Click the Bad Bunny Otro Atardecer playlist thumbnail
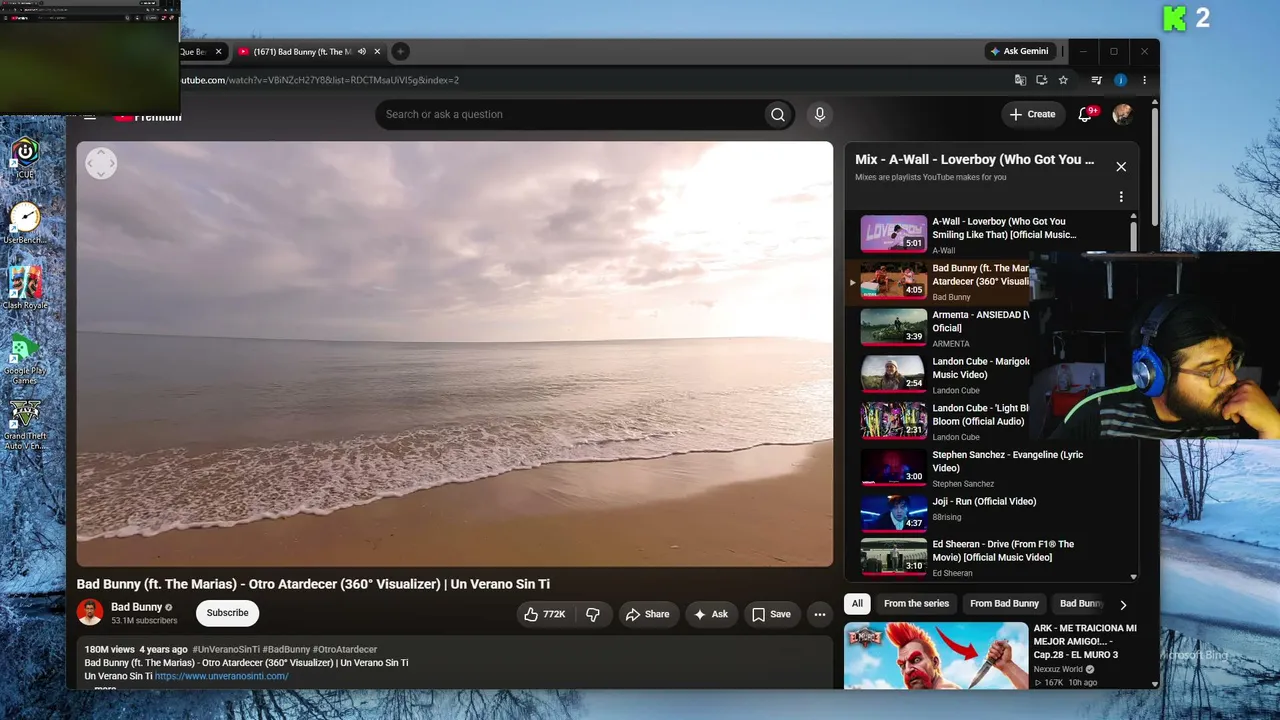1280x720 pixels. 894,281
